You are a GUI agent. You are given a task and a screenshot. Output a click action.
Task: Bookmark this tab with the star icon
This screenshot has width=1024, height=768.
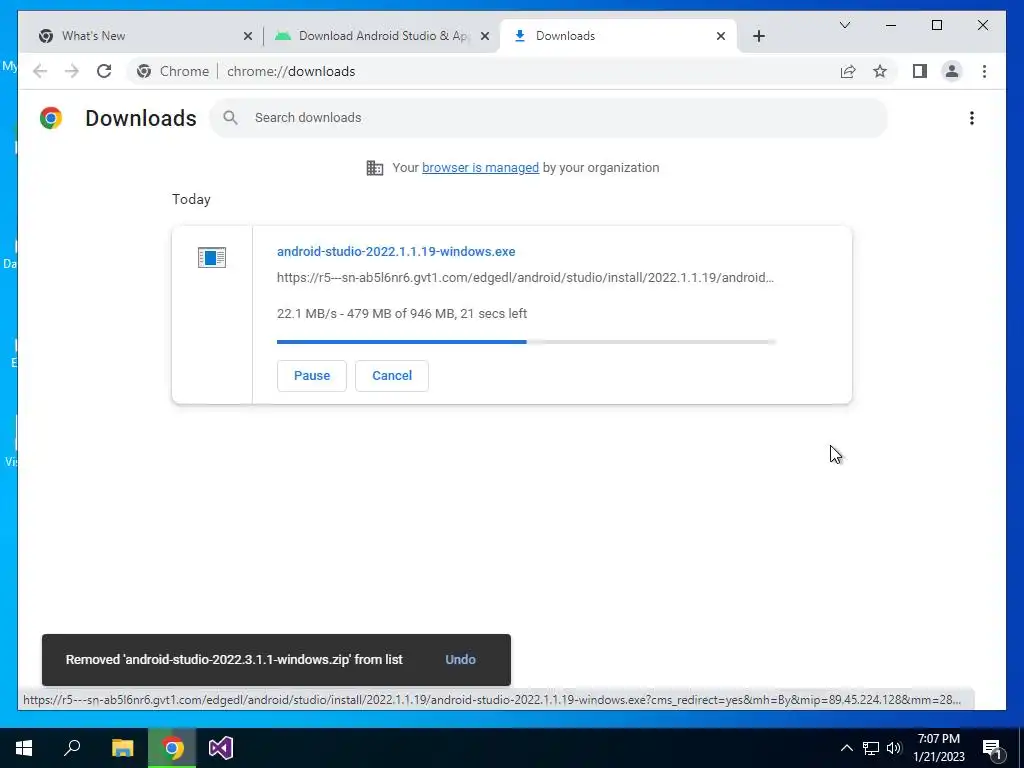(880, 71)
